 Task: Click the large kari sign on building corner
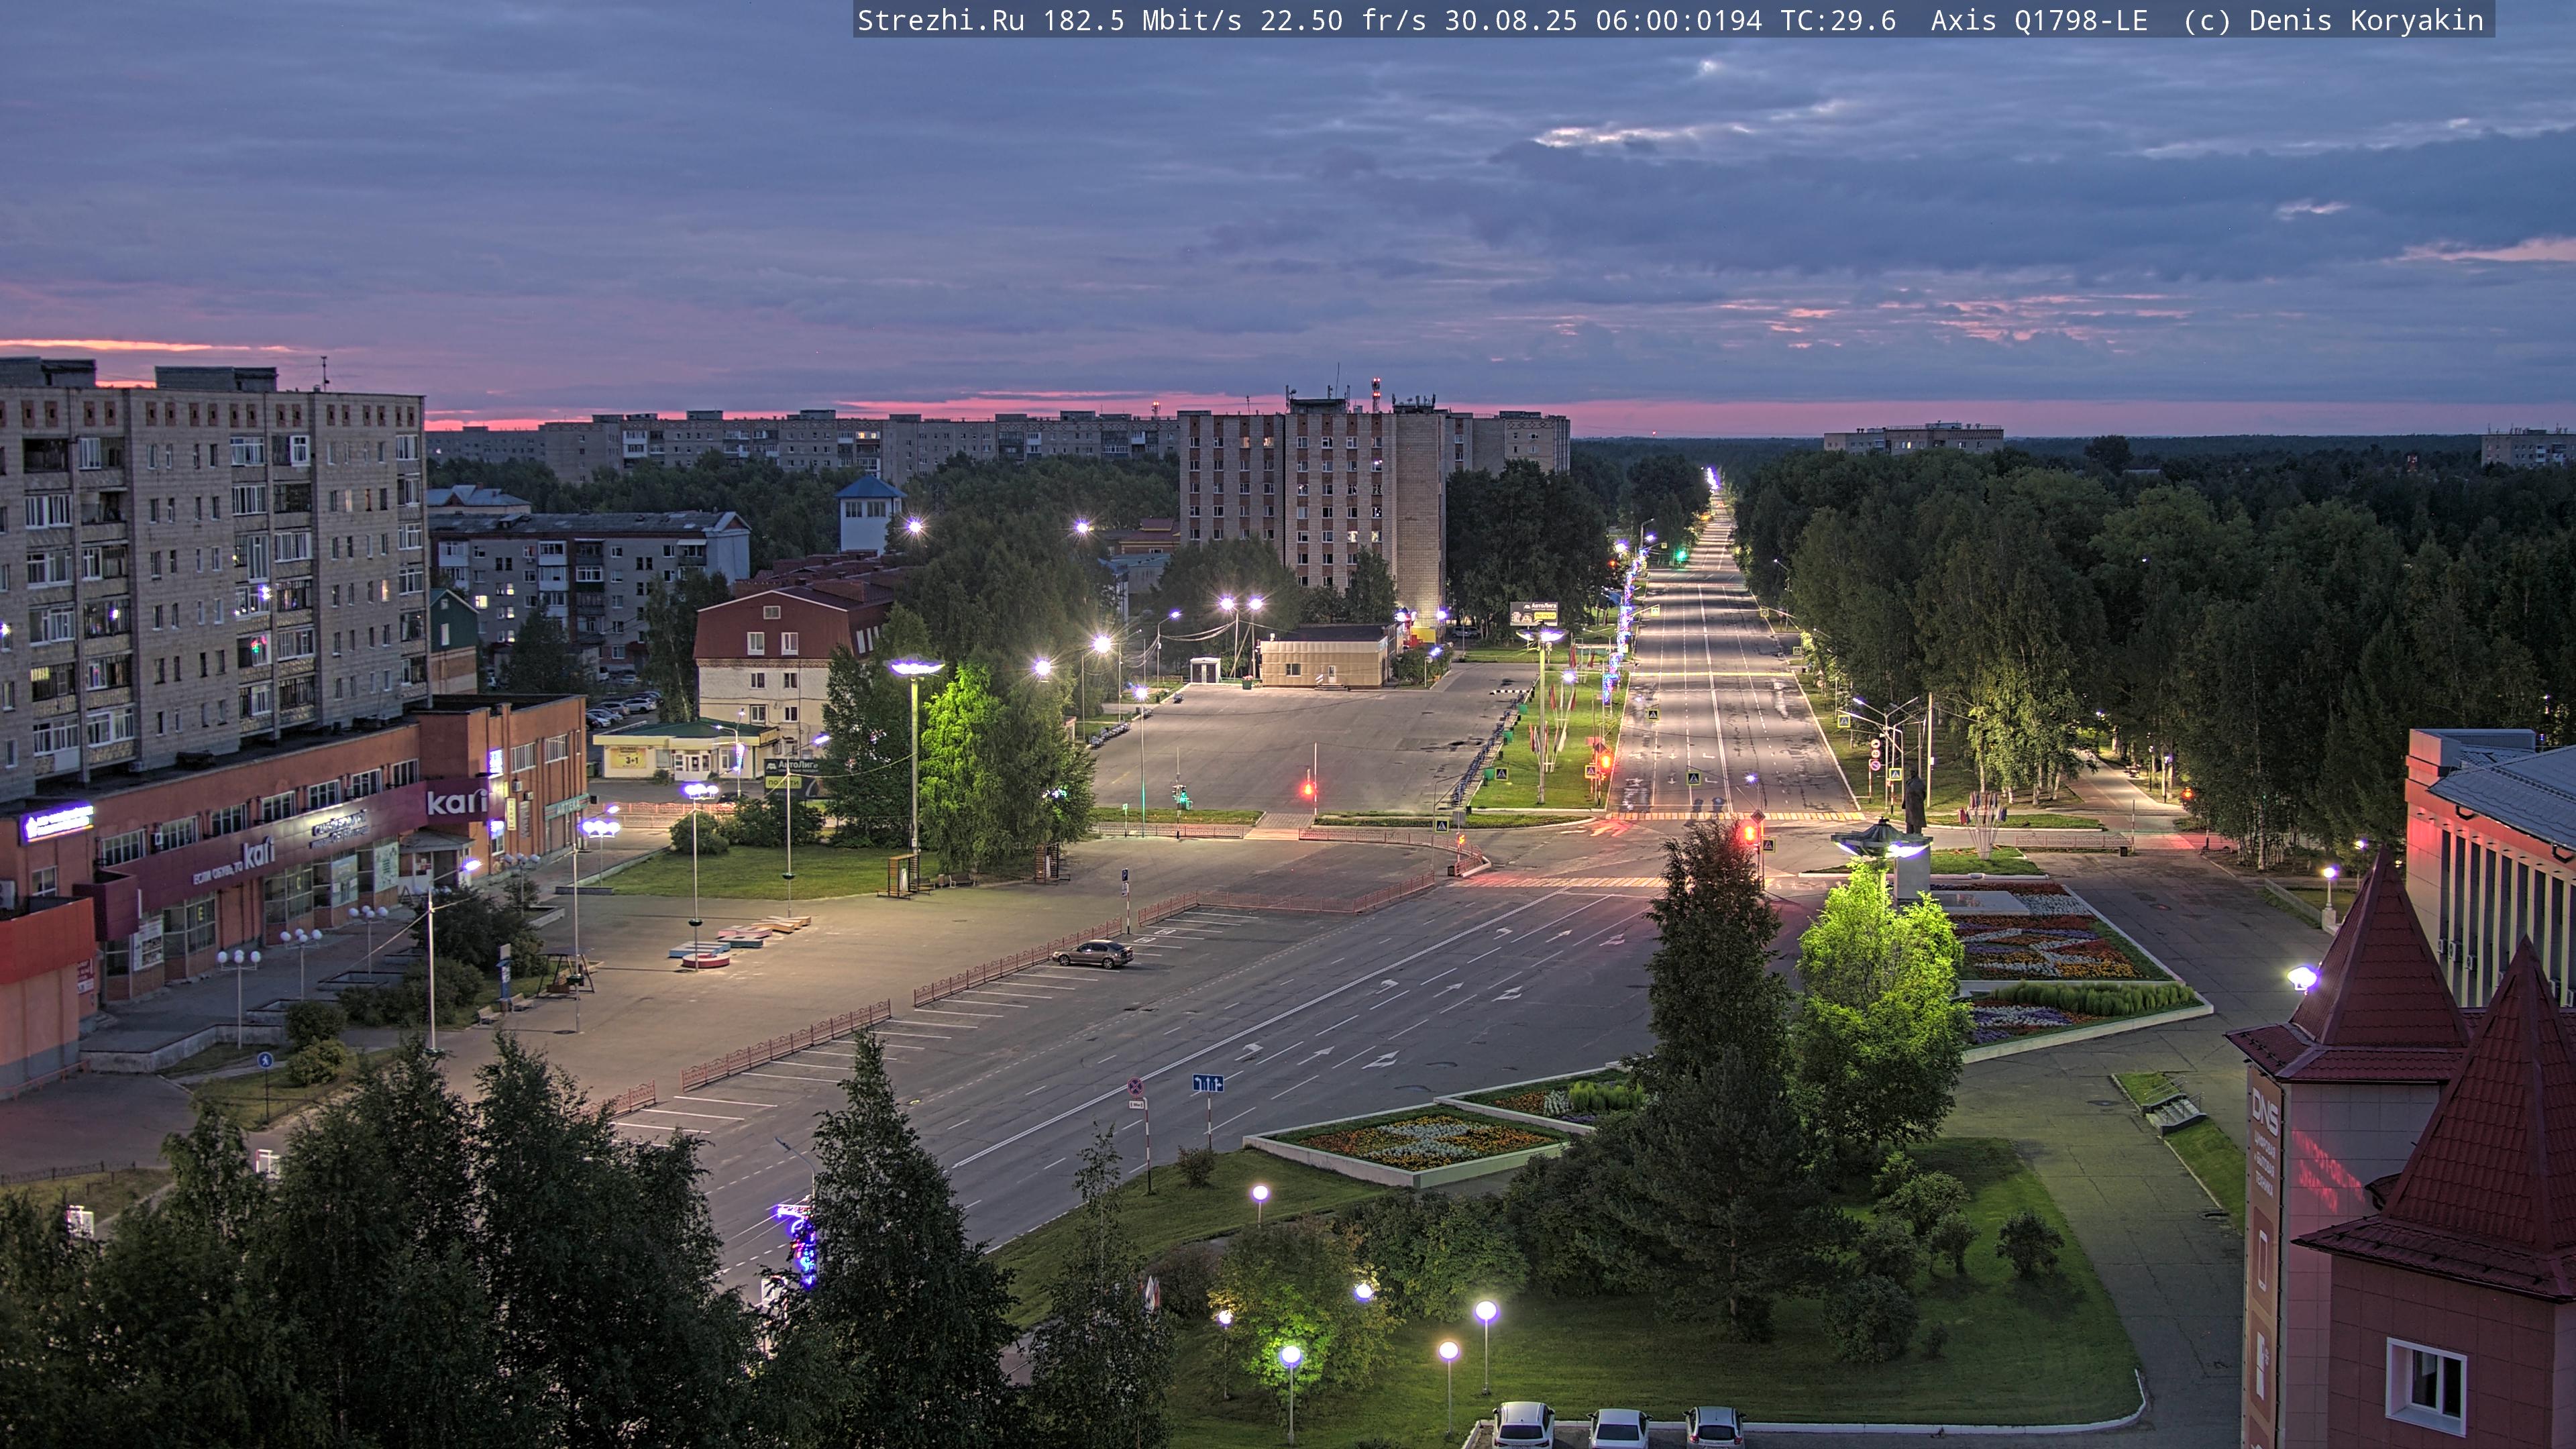457,801
